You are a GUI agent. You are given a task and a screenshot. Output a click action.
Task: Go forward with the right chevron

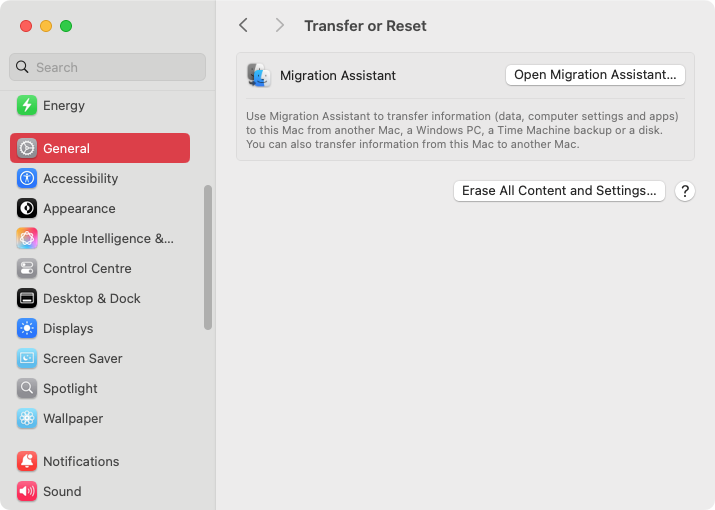click(280, 26)
